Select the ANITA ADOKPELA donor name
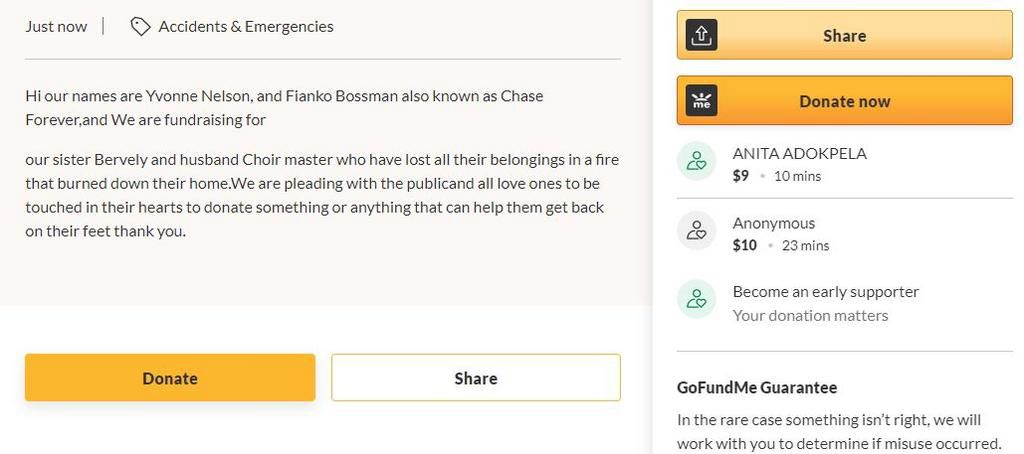The image size is (1024, 454). (799, 154)
